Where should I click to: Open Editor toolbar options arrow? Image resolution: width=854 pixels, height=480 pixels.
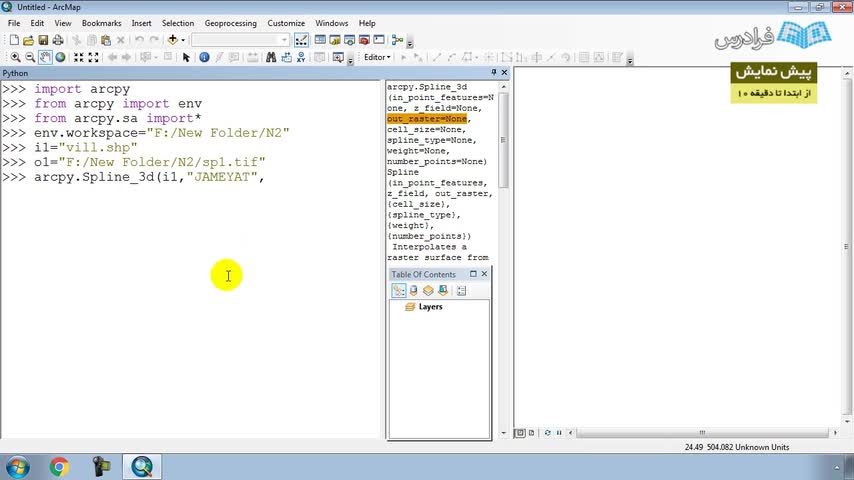[x=630, y=59]
